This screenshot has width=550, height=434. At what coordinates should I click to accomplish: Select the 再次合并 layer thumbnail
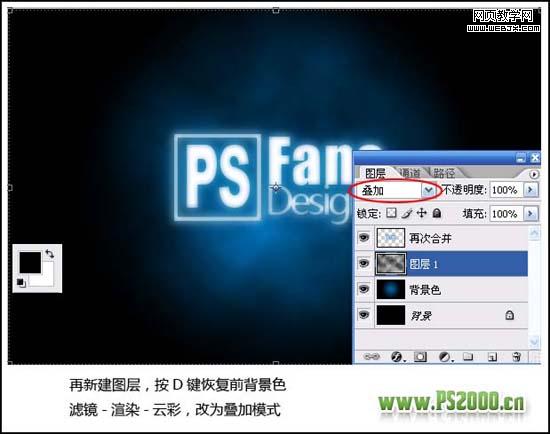[391, 238]
